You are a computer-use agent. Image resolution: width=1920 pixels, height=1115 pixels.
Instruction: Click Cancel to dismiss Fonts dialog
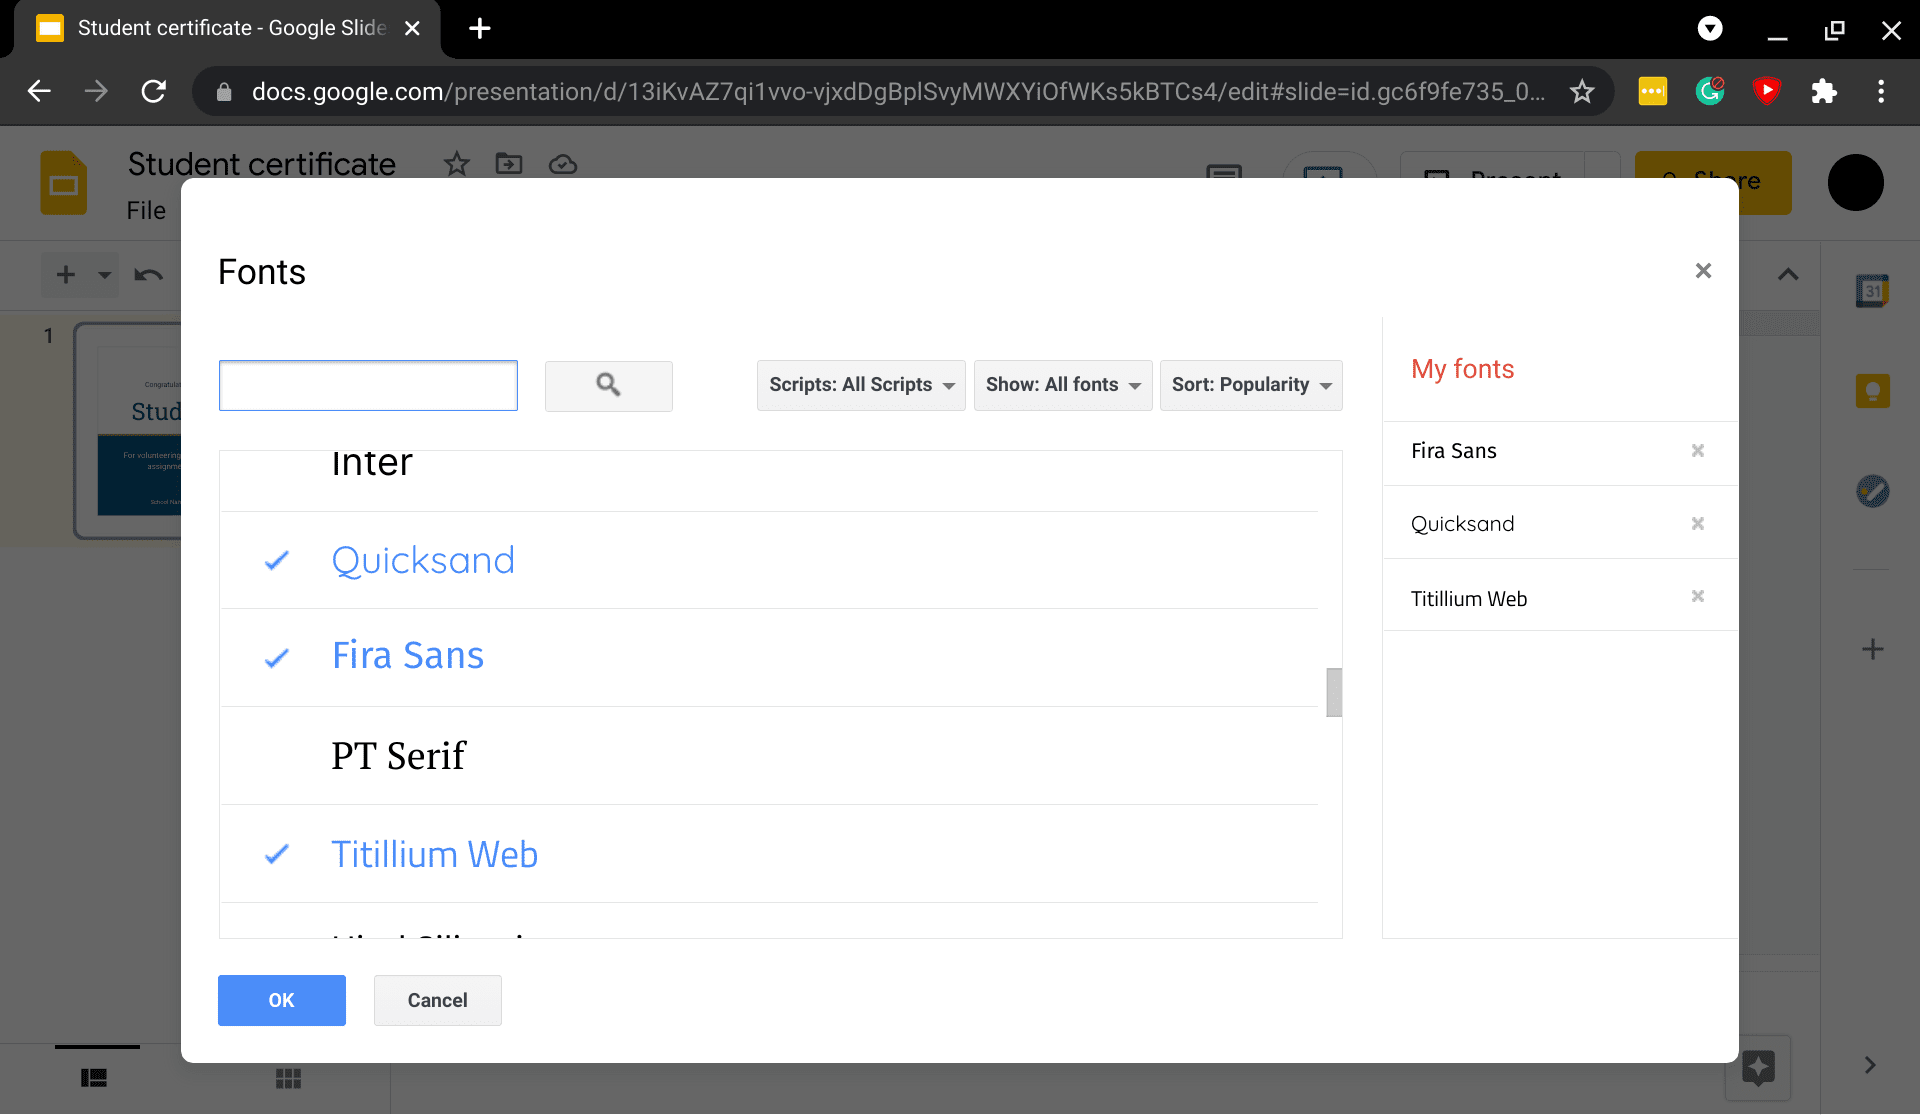coord(437,1000)
